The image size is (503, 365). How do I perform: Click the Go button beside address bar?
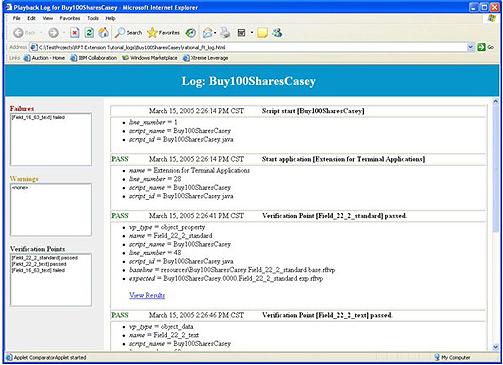[485, 47]
